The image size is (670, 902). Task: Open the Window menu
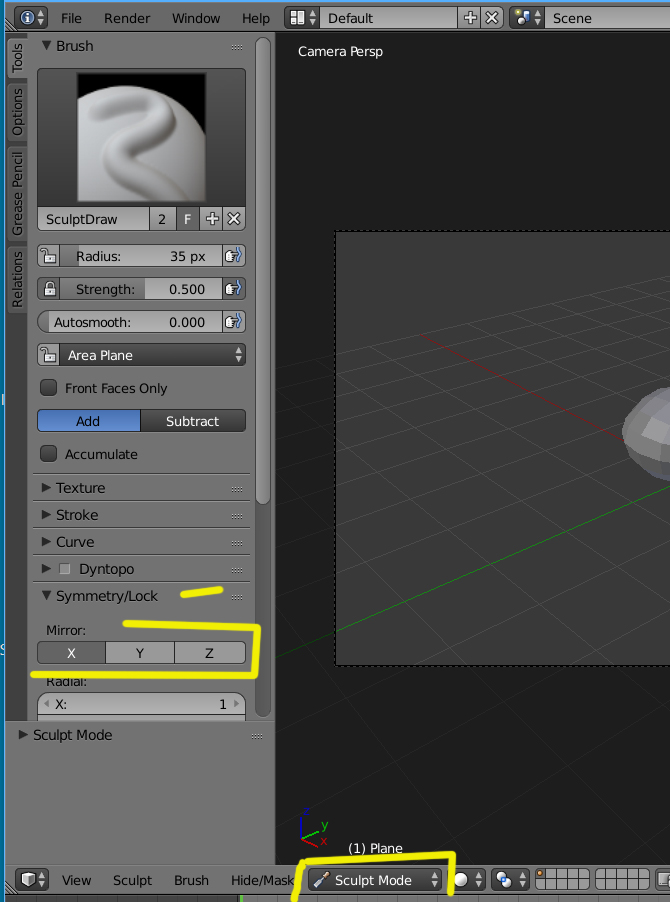[x=196, y=18]
